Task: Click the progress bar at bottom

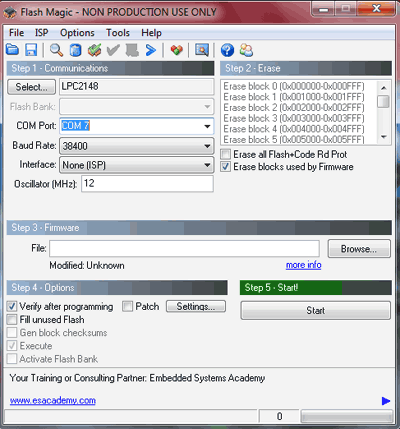Action: (x=347, y=416)
